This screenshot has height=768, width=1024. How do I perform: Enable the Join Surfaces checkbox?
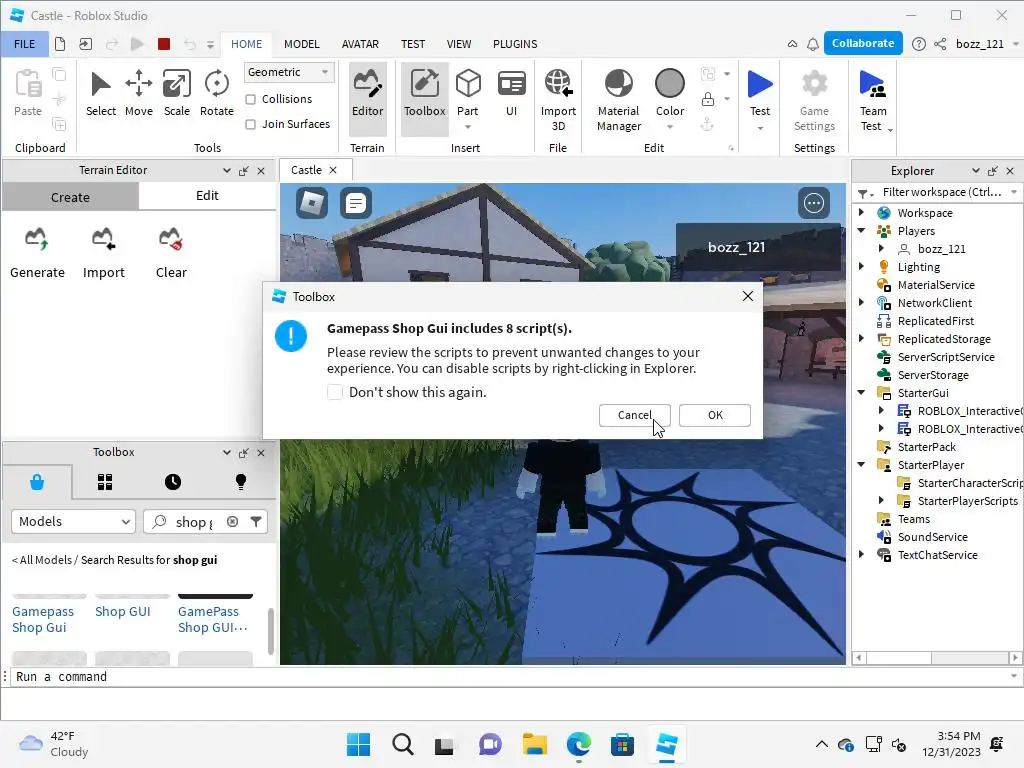click(251, 124)
